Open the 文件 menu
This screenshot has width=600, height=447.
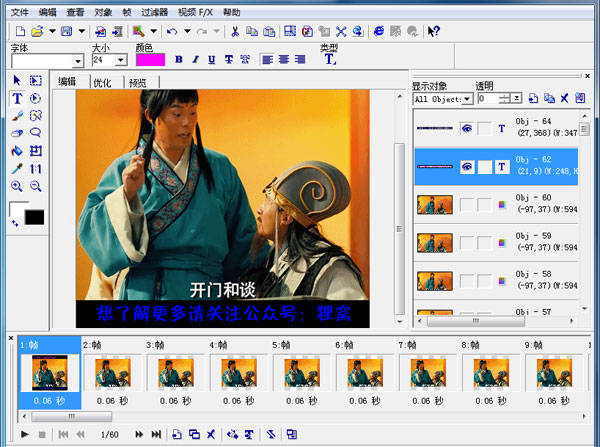point(20,12)
